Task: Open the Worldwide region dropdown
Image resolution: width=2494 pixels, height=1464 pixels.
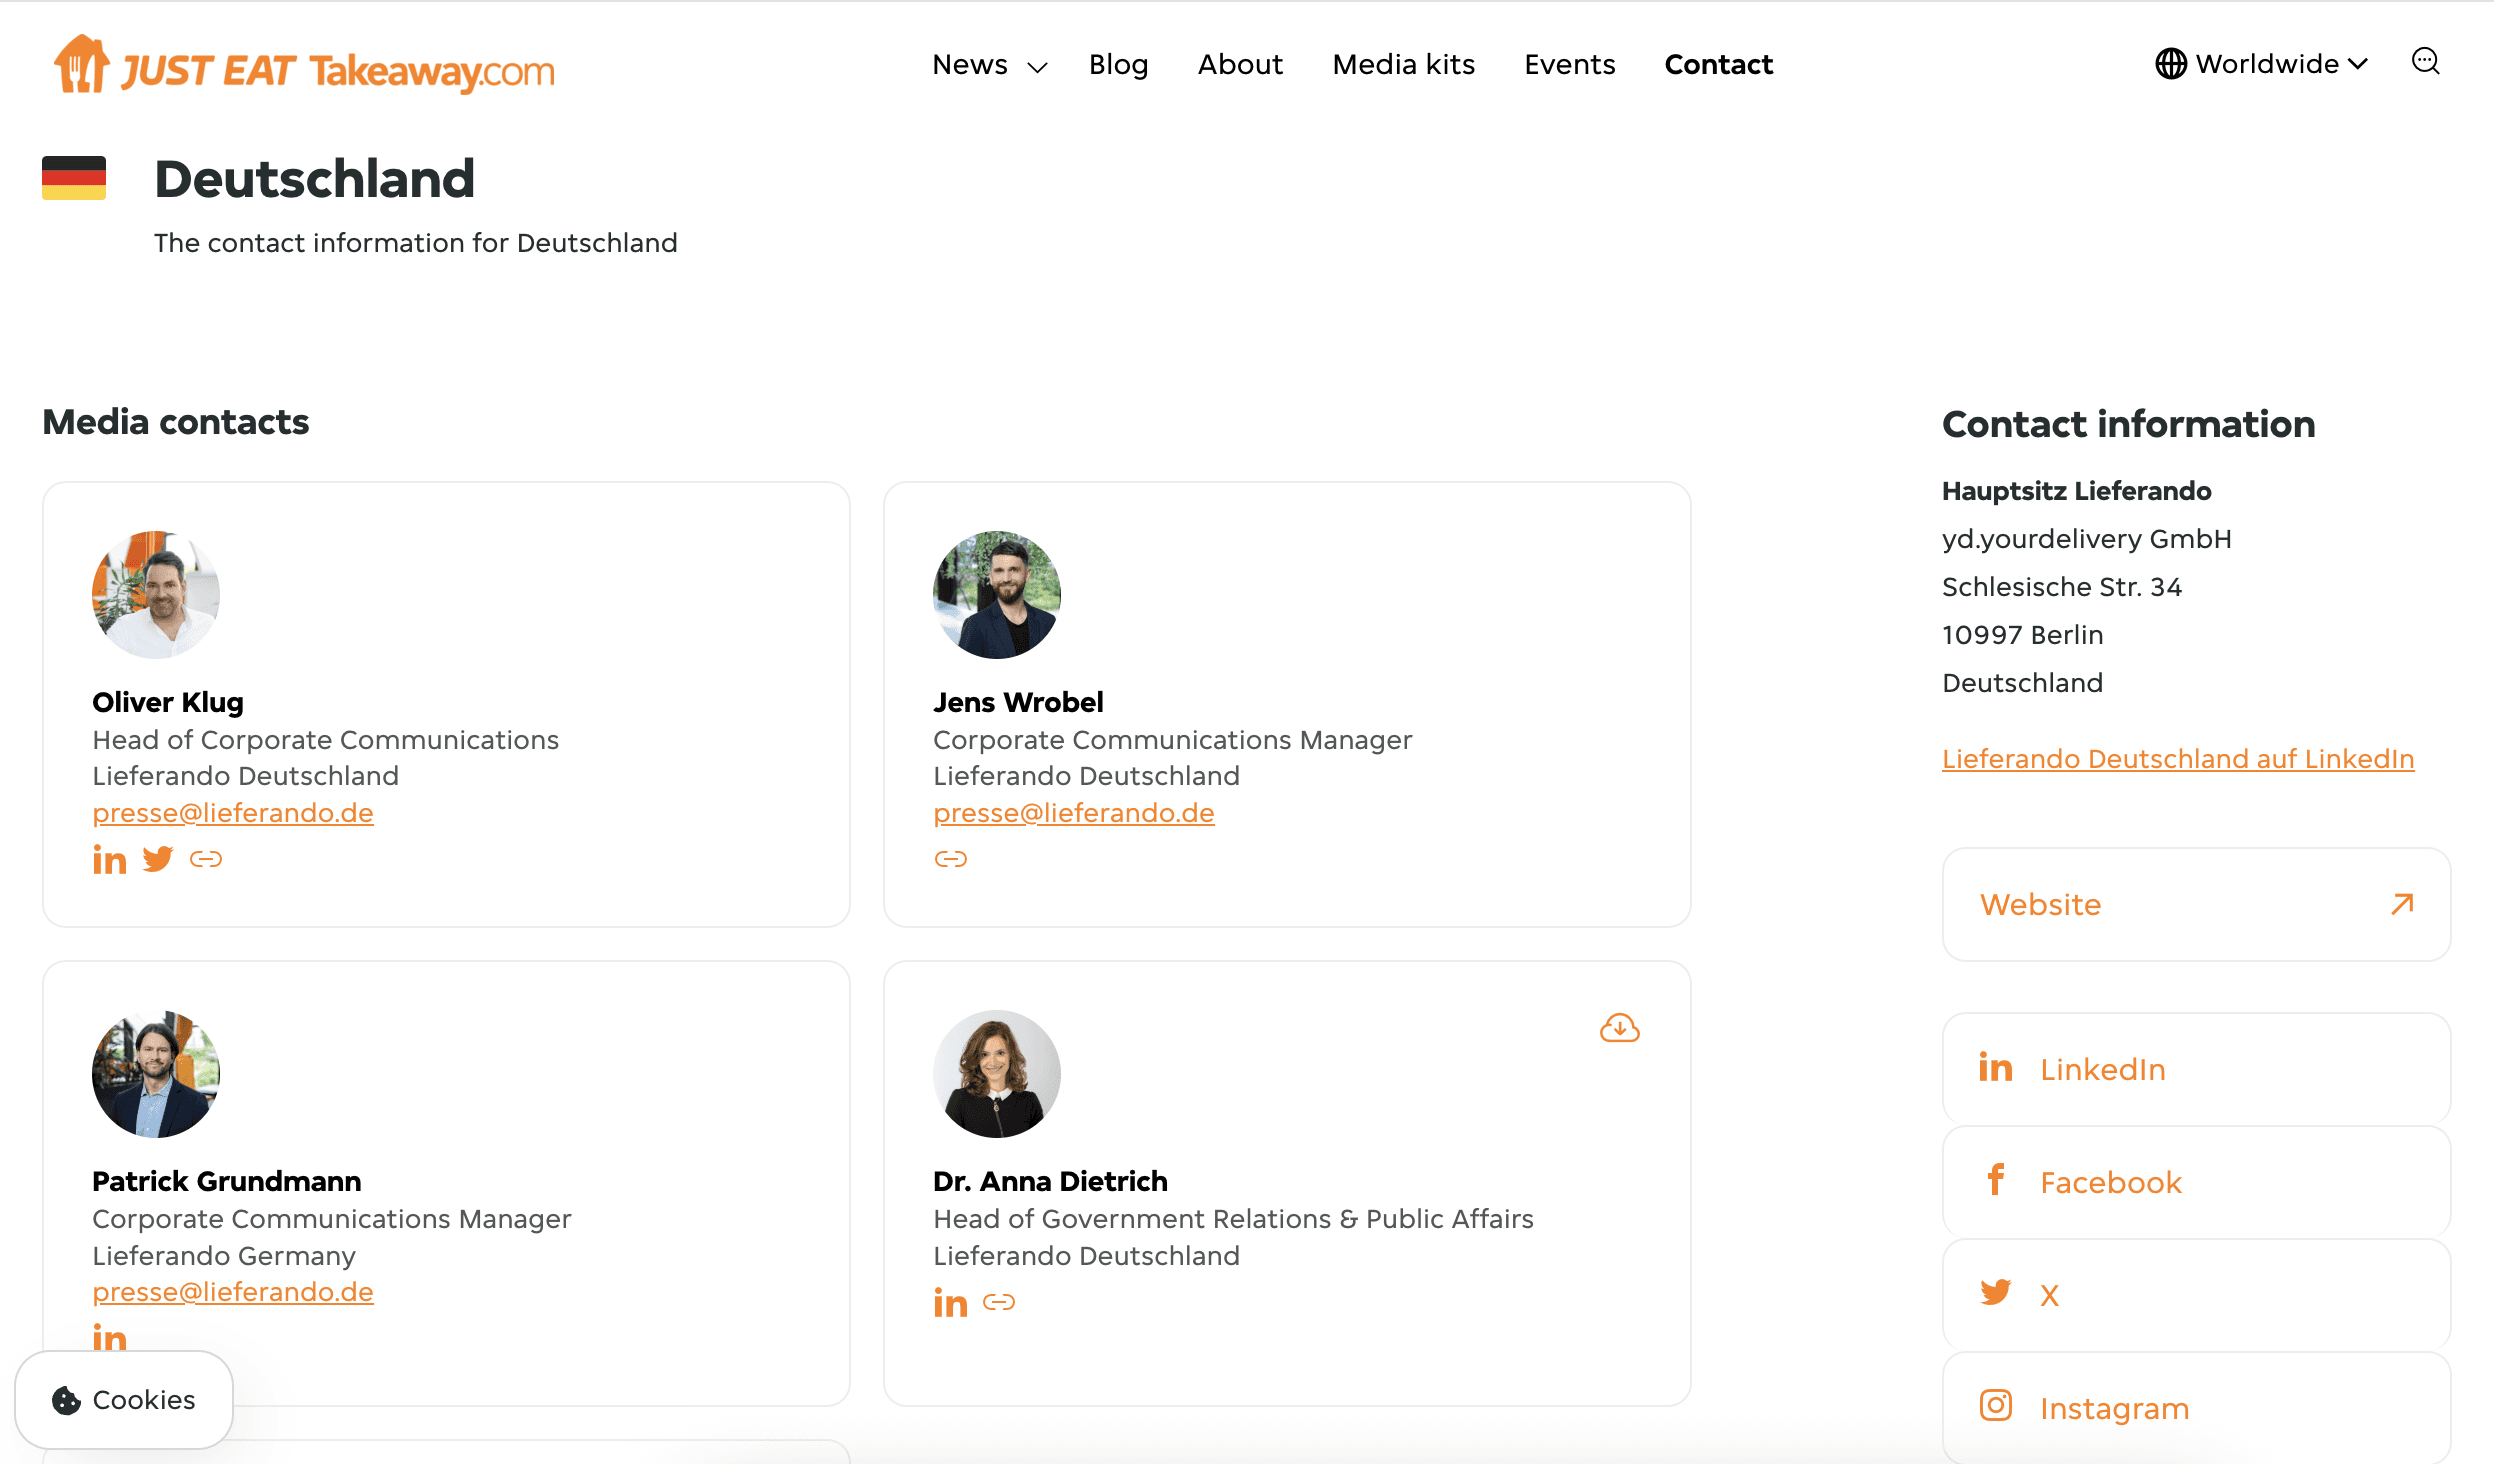Action: (2261, 64)
